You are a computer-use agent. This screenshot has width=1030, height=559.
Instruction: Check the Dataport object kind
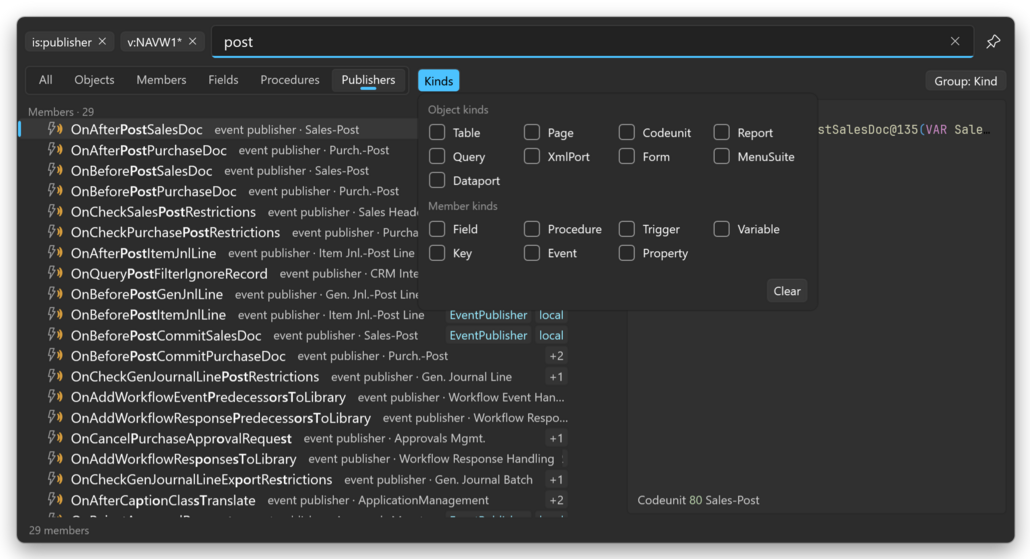tap(437, 180)
